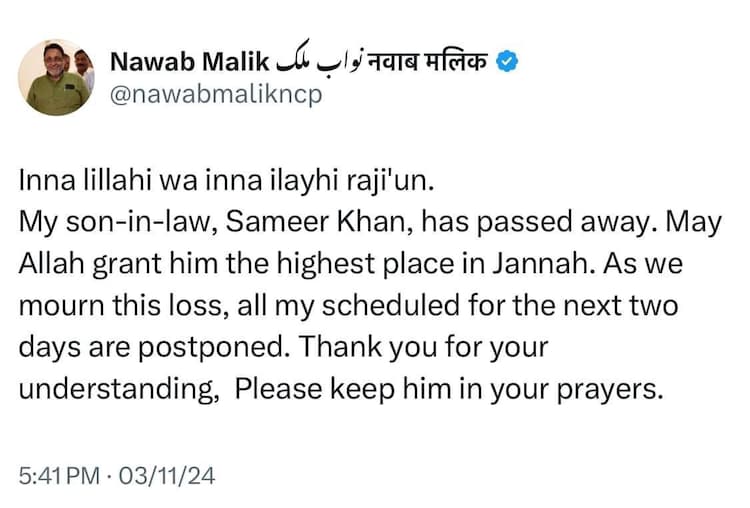Open the @nawabmalikncp handle link

[216, 97]
